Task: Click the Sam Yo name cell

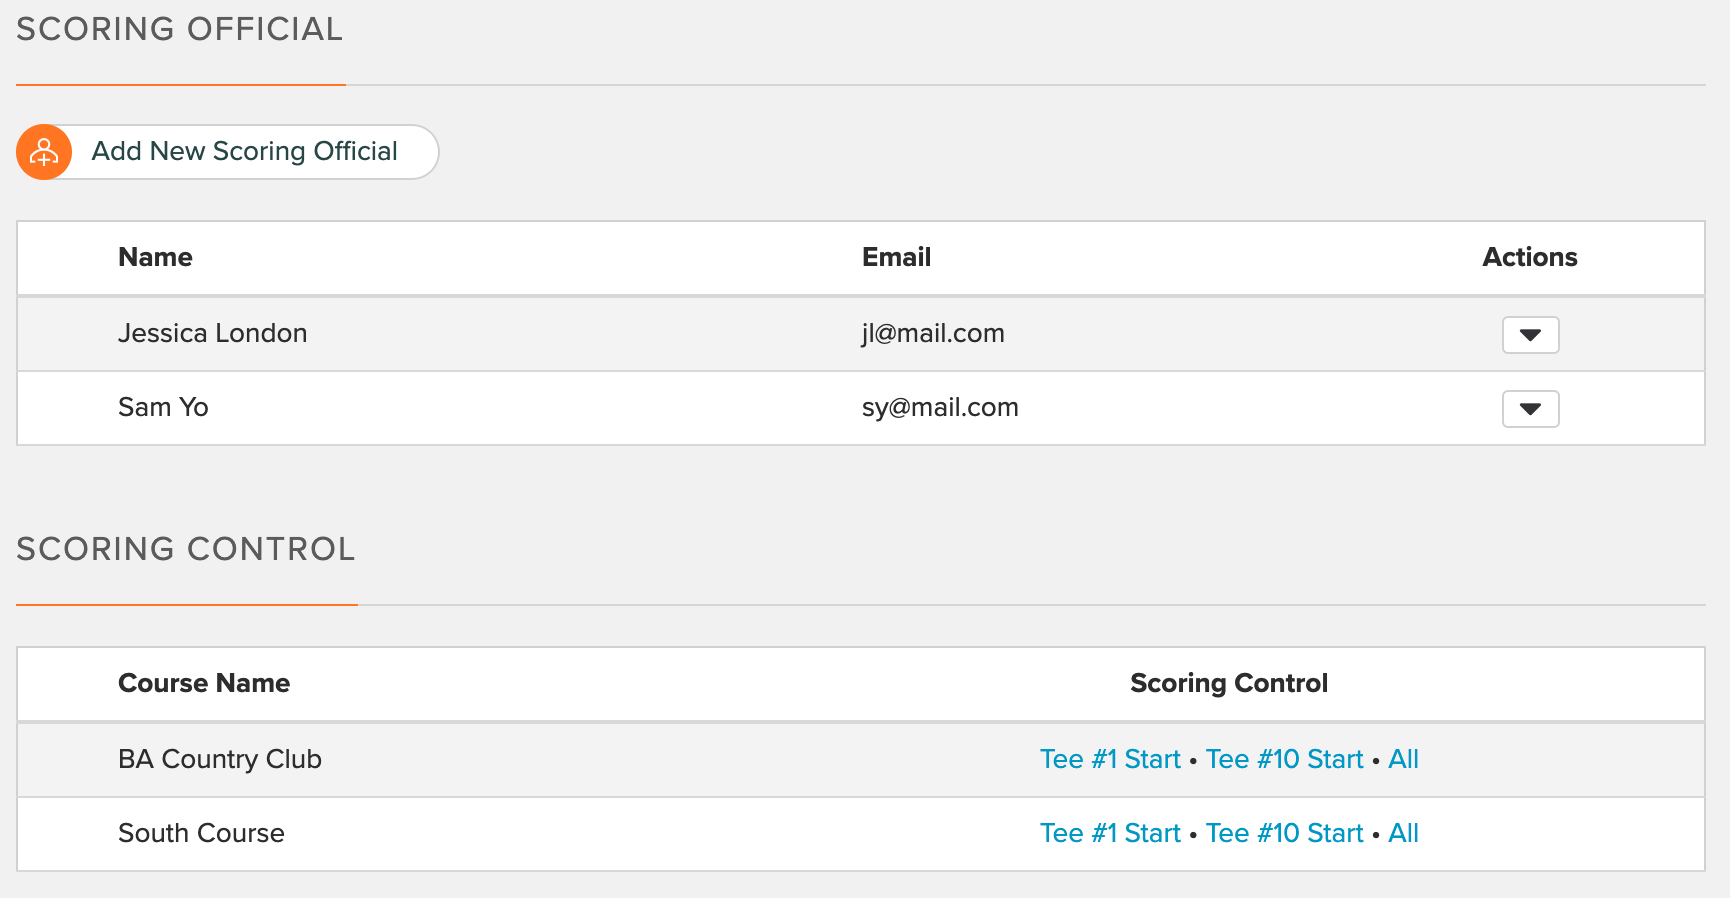Action: (163, 407)
